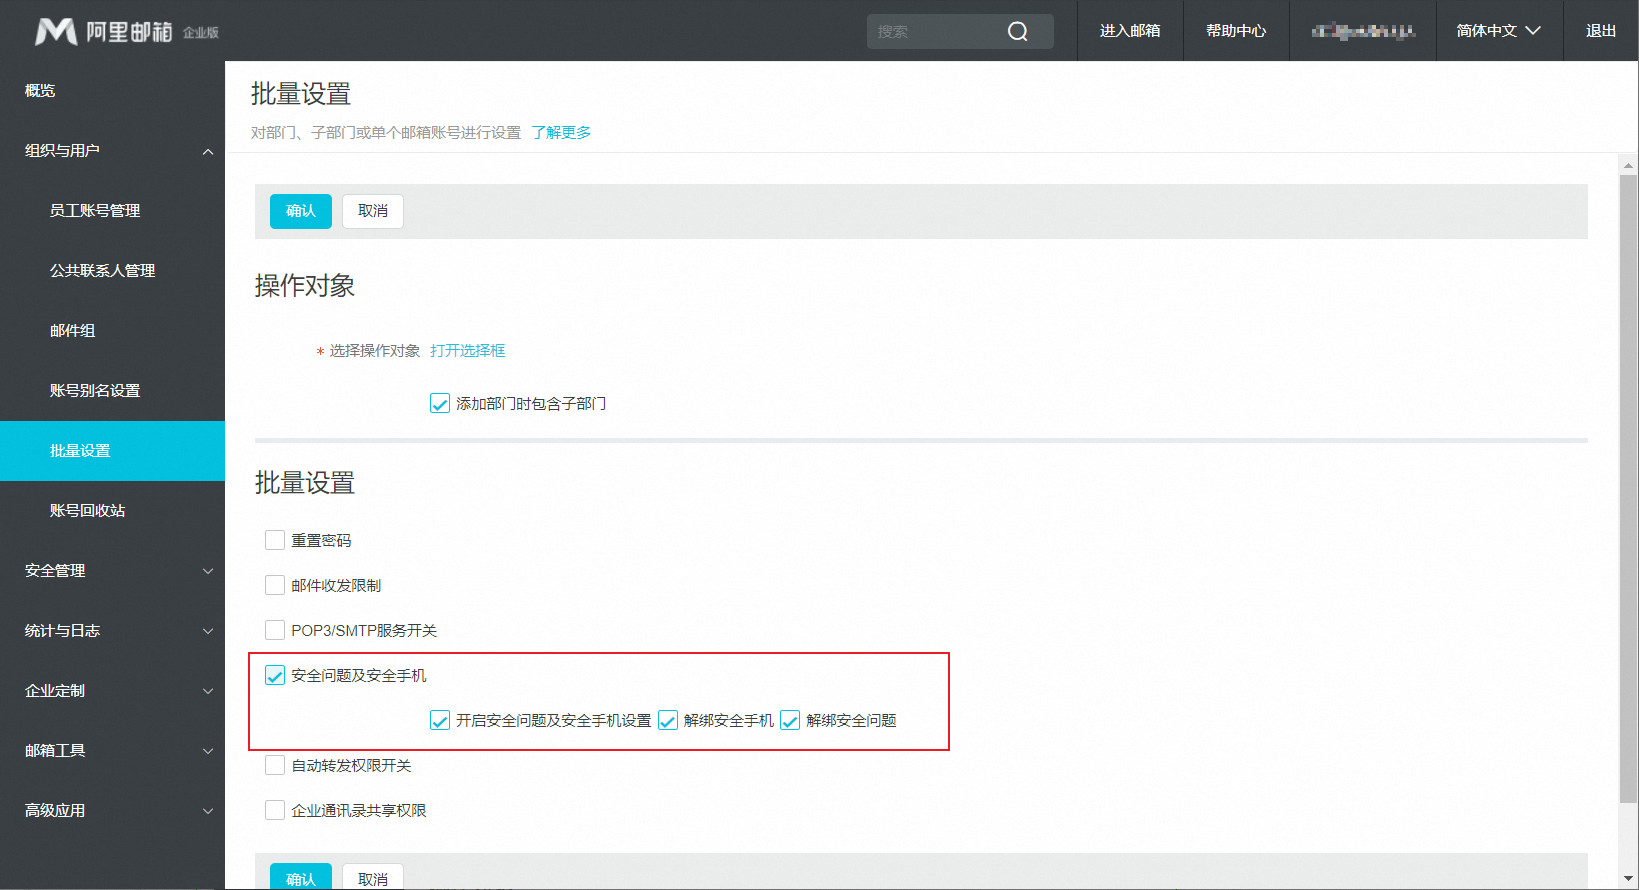Screen dimensions: 1639x890
Task: Uncheck 安全问题及安全手机 checkbox
Action: (275, 676)
